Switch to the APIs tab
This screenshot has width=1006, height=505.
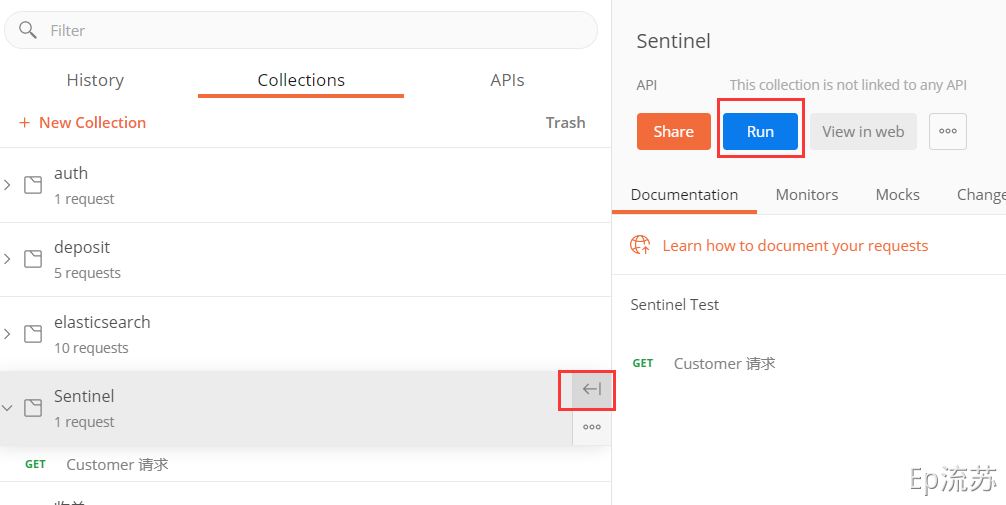tap(507, 80)
